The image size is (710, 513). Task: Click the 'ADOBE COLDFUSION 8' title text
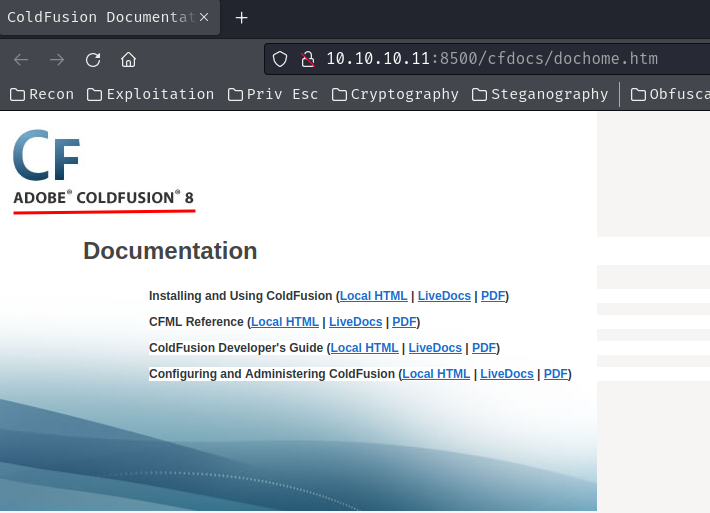coord(104,198)
